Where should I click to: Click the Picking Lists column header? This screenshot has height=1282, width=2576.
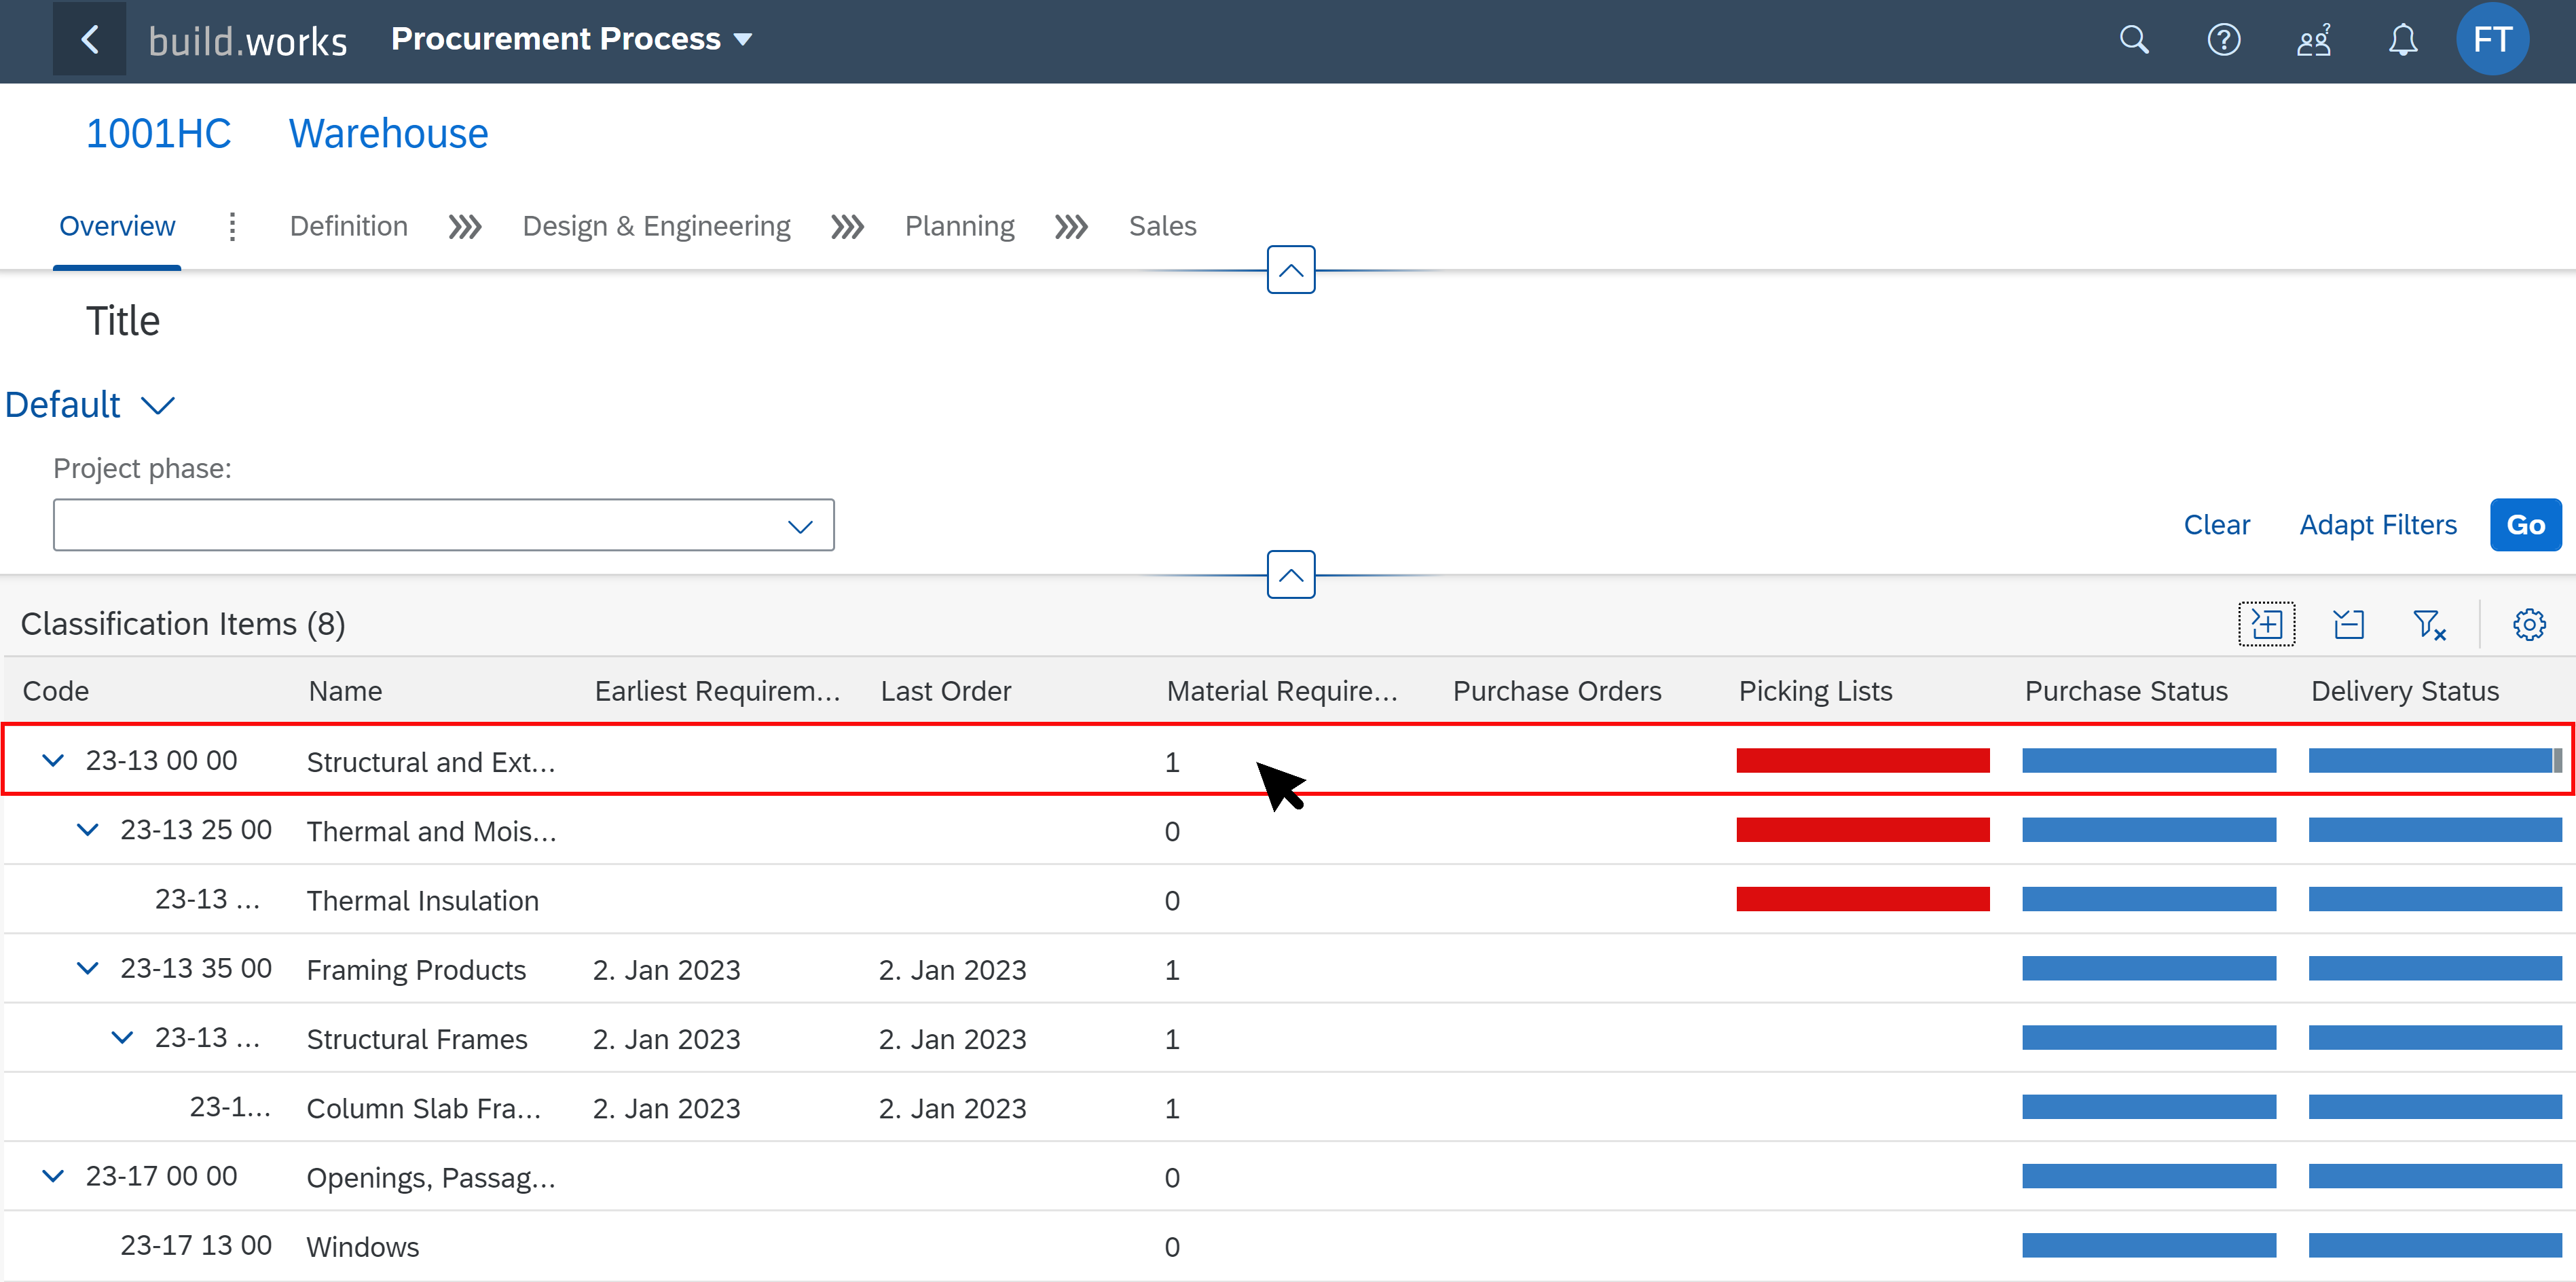[1815, 692]
